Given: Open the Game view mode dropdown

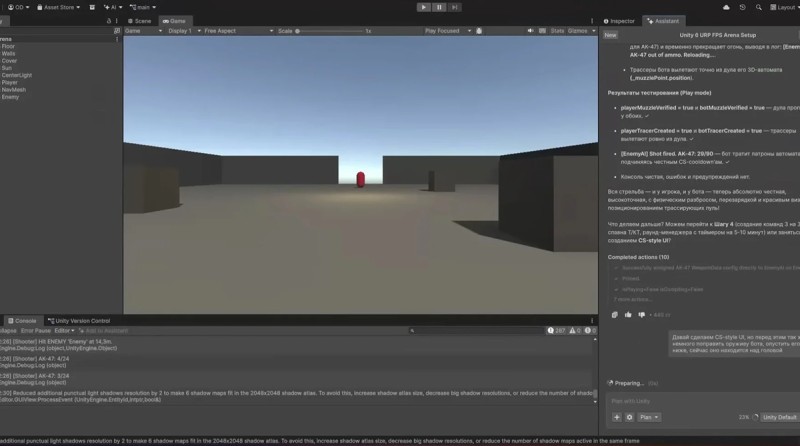Looking at the screenshot, I should pos(143,31).
